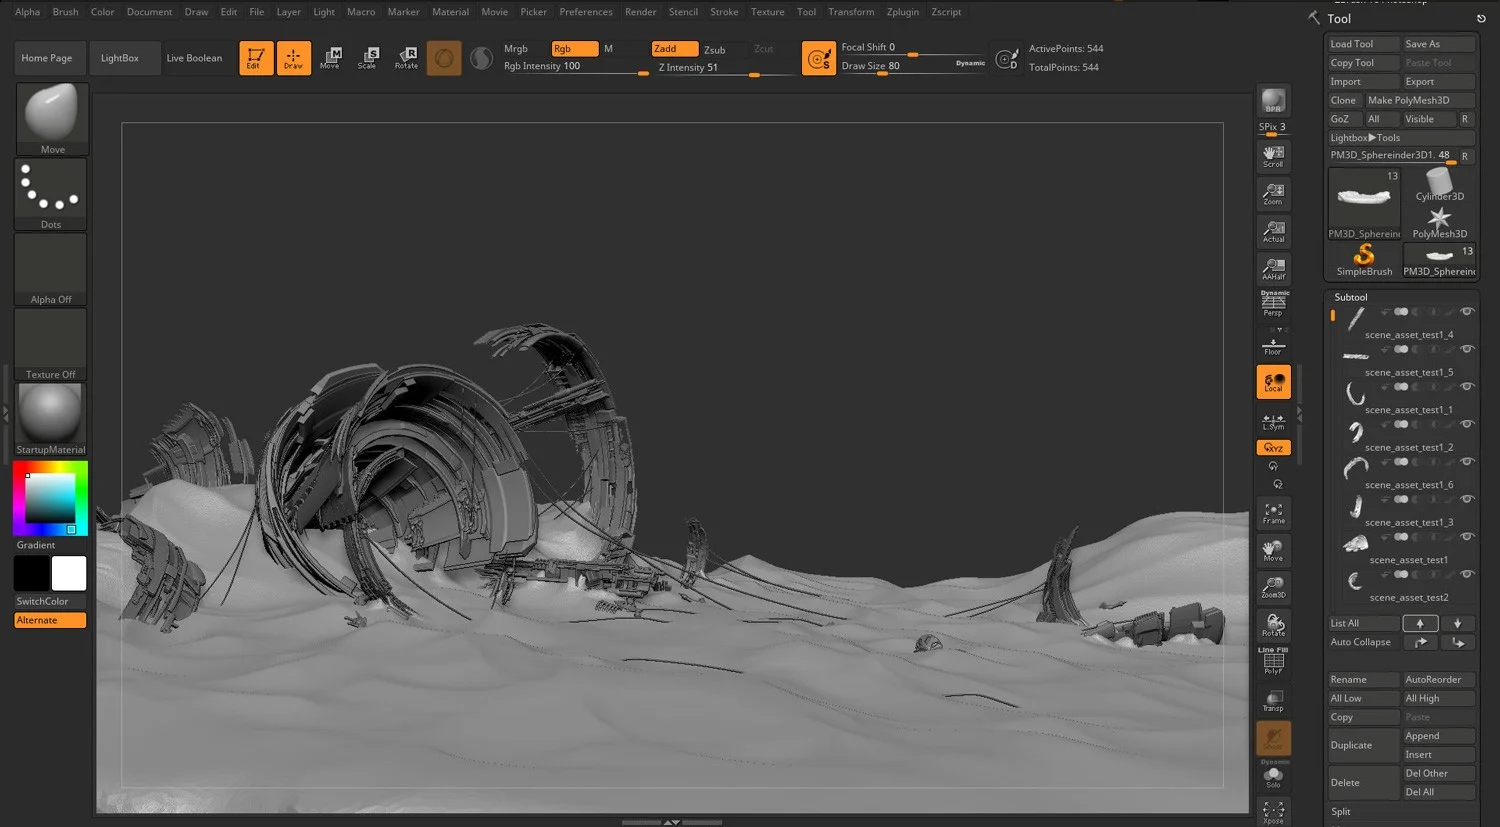Open the Gradient color picker
The height and width of the screenshot is (827, 1500).
(50, 498)
